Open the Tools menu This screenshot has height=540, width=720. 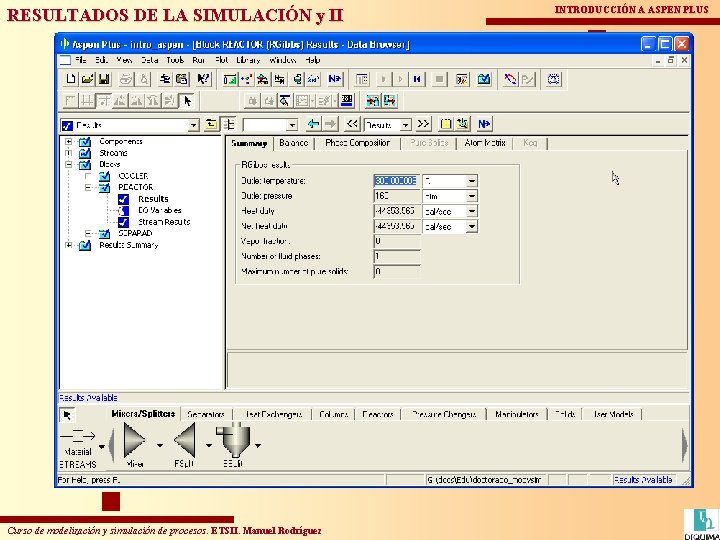(x=174, y=60)
